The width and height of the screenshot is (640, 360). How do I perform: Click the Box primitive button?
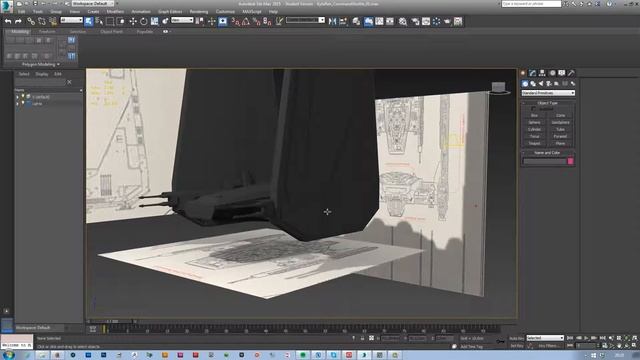534,116
